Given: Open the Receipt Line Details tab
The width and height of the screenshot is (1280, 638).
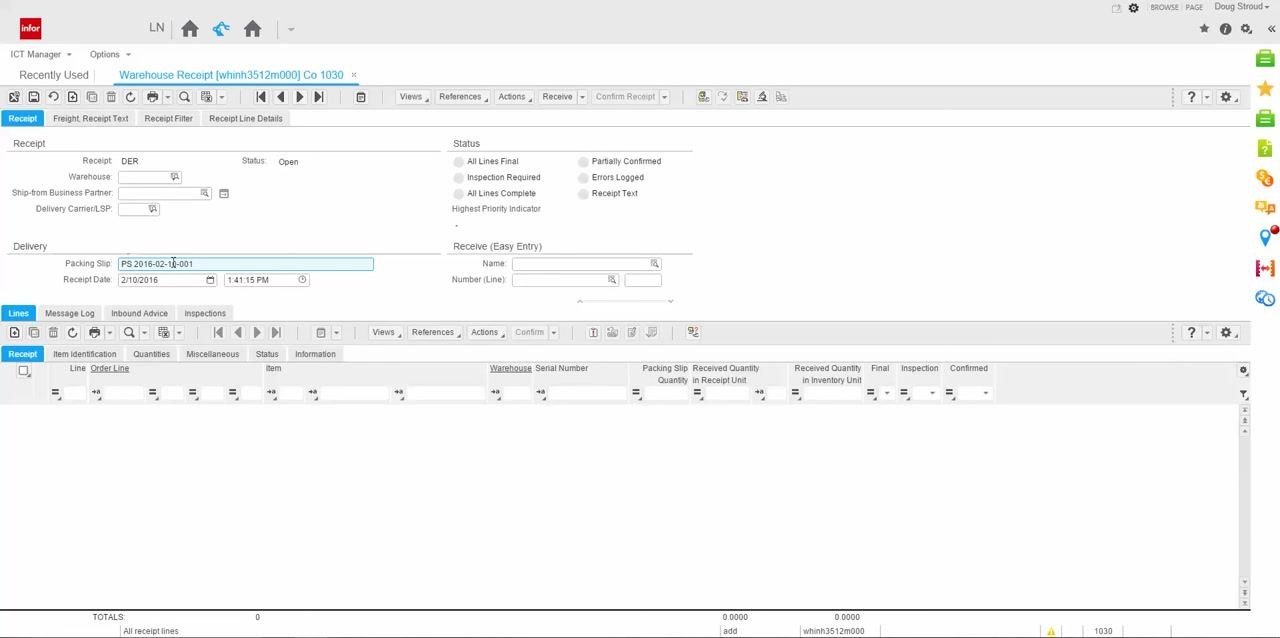Looking at the screenshot, I should point(245,118).
